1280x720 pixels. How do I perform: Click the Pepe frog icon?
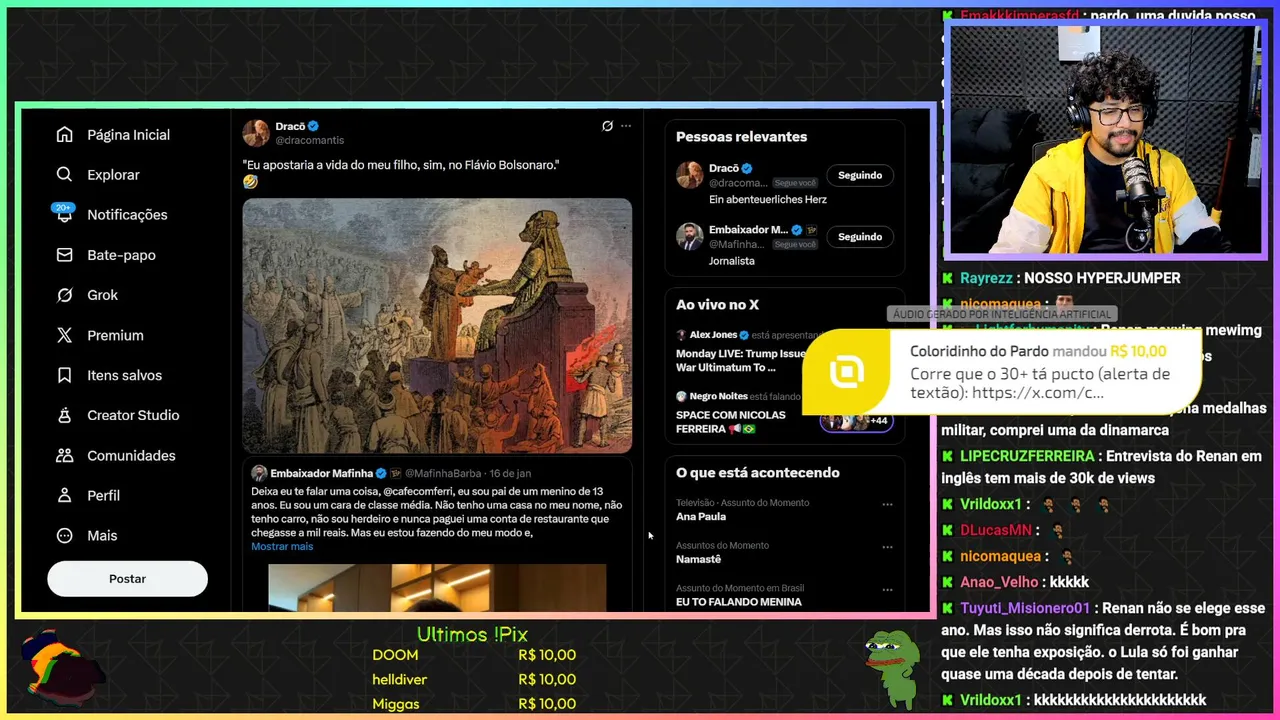tap(892, 668)
